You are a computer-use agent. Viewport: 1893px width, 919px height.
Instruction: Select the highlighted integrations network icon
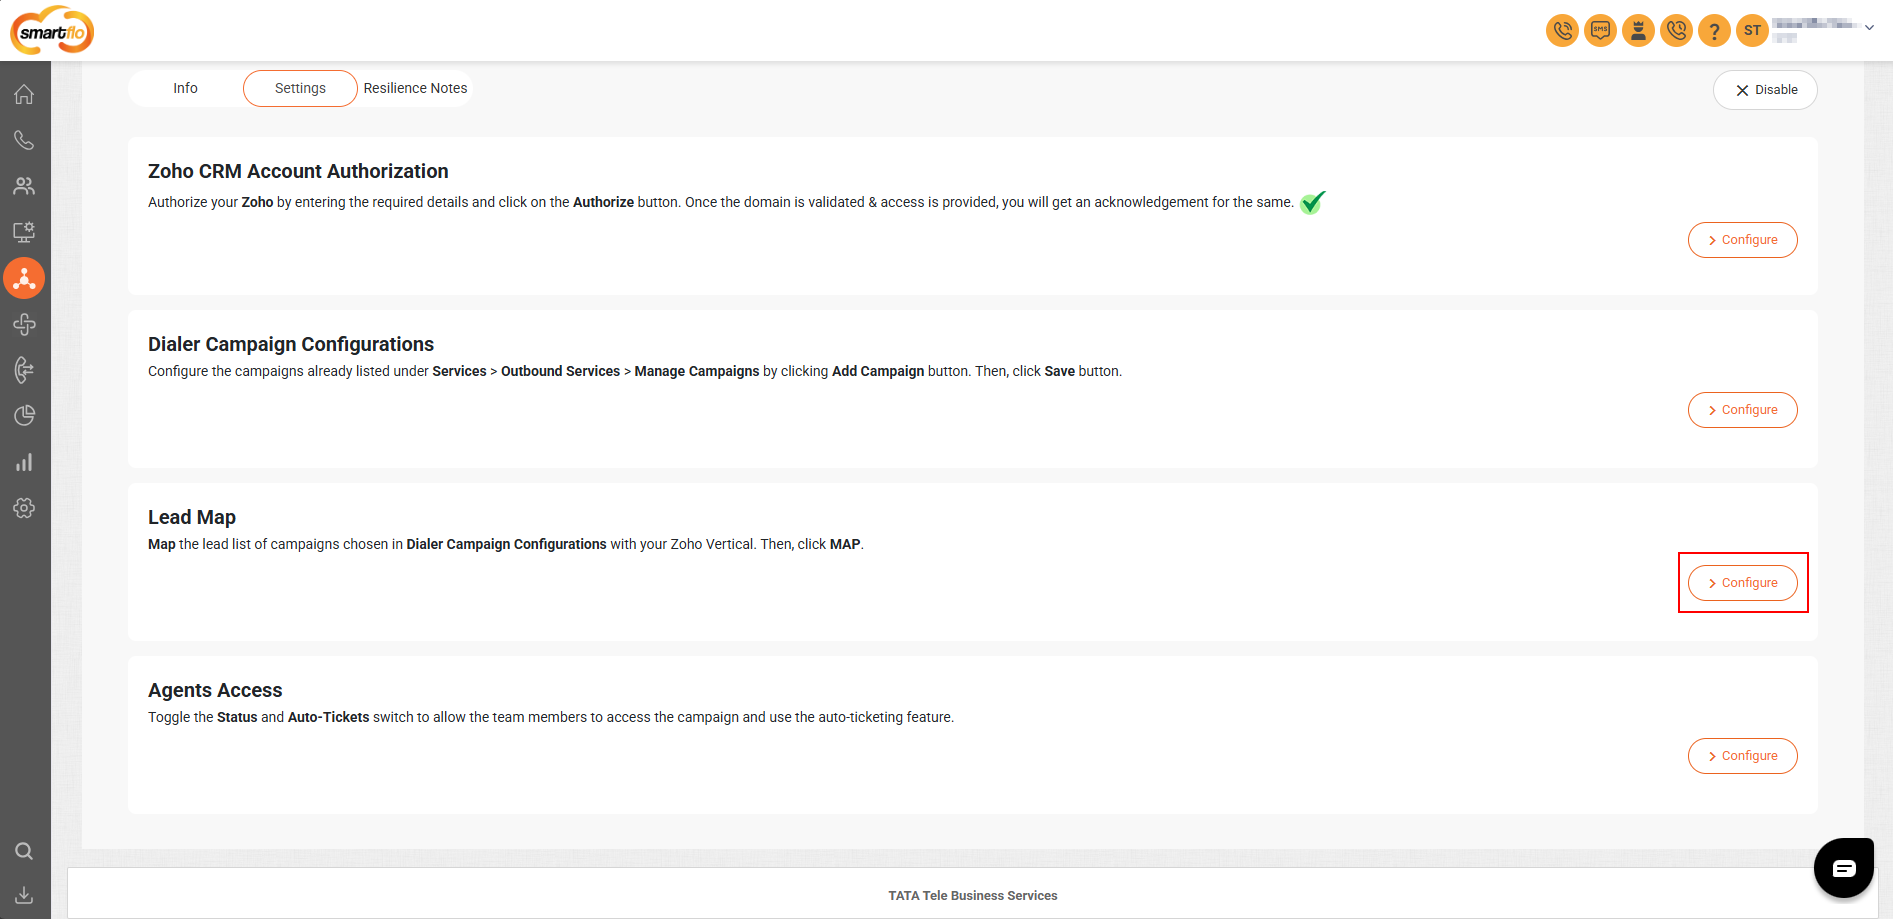(24, 278)
